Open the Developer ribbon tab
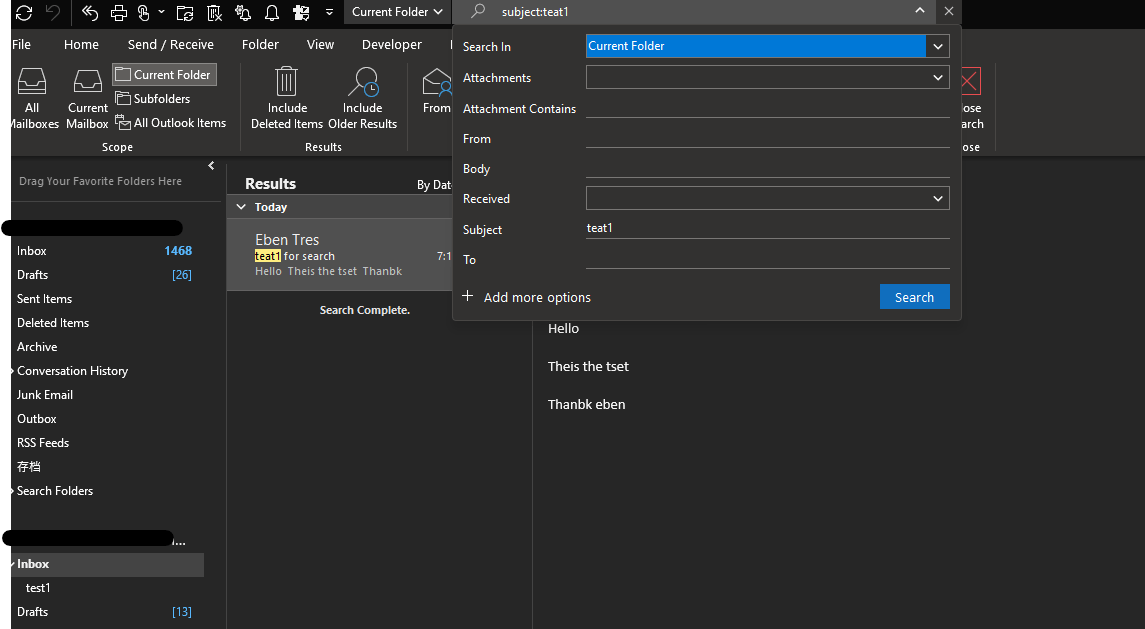 click(391, 45)
